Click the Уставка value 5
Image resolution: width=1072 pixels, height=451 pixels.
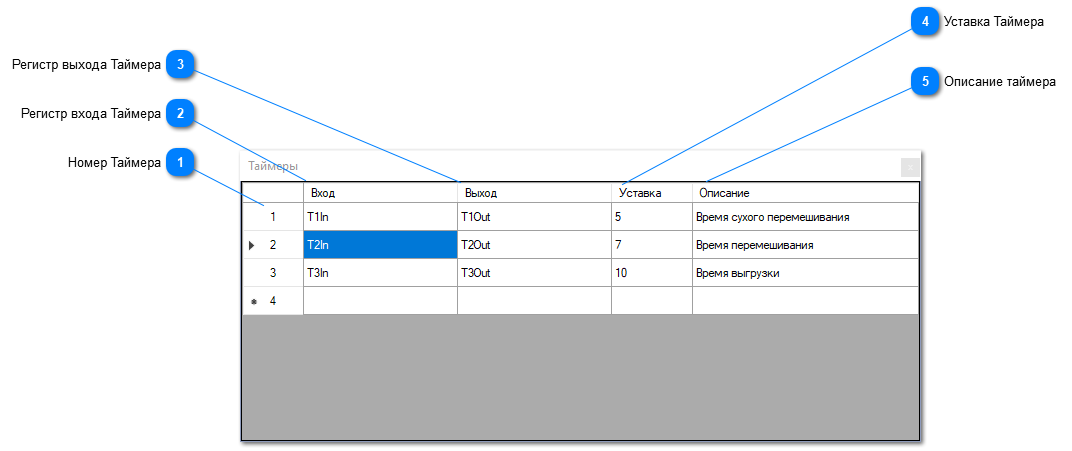click(x=652, y=217)
